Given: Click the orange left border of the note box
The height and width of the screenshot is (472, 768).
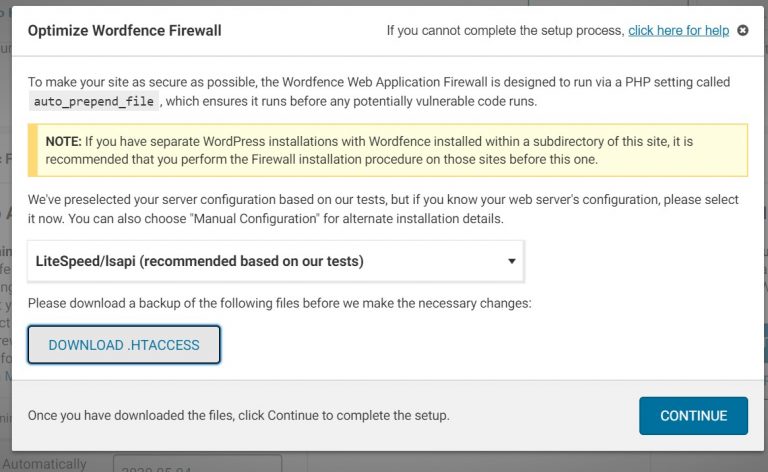Looking at the screenshot, I should point(32,150).
